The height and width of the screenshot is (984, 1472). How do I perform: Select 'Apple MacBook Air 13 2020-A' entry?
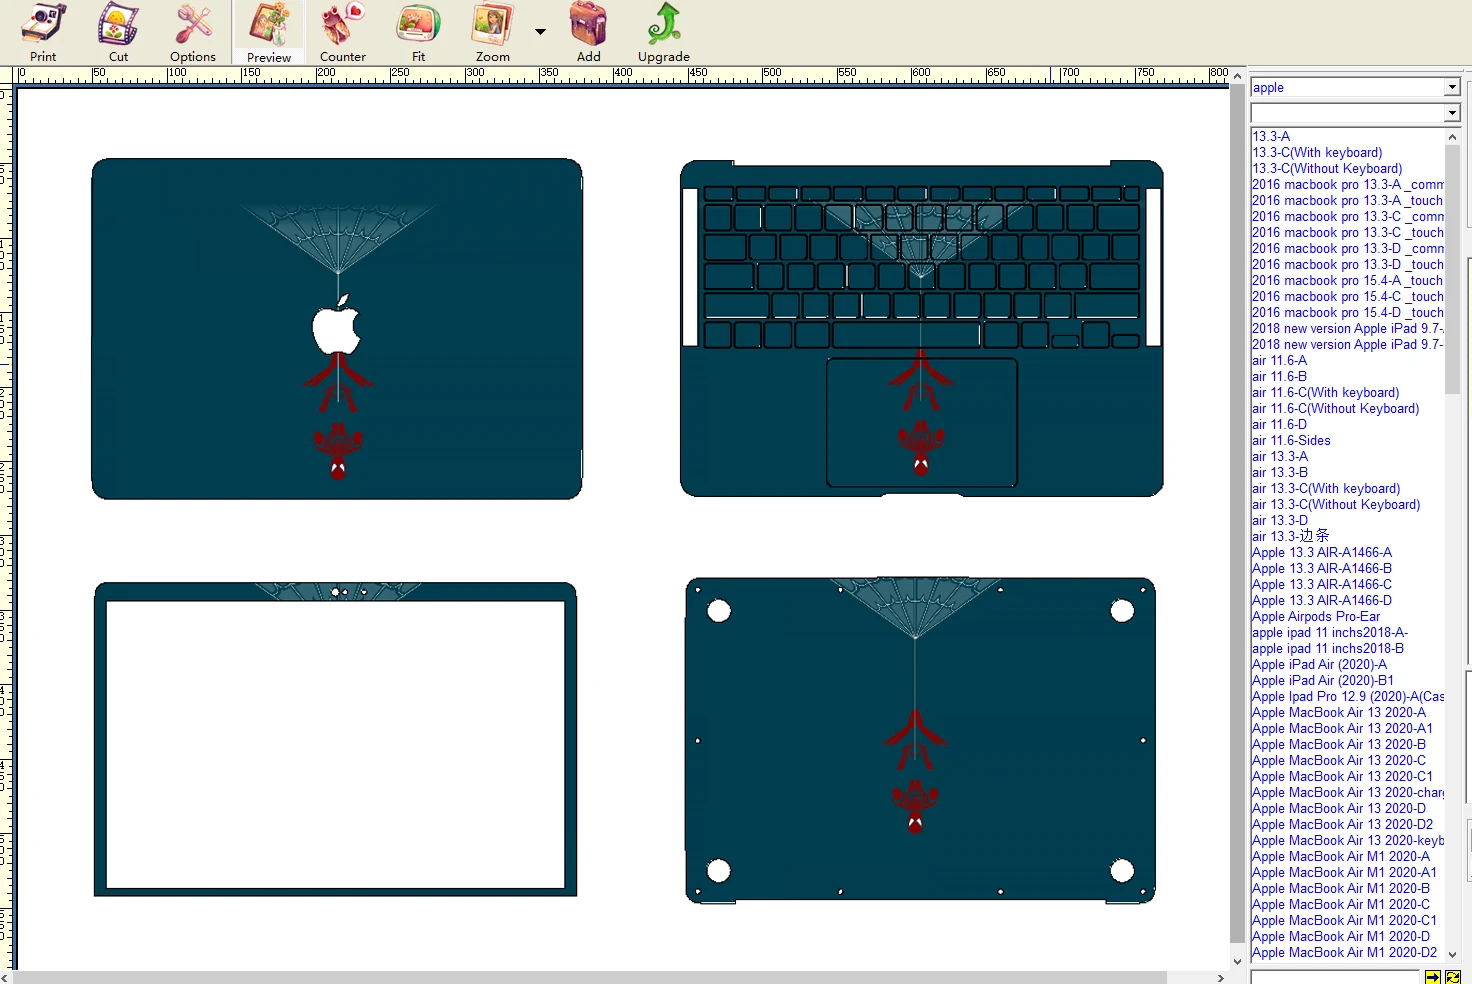coord(1339,712)
